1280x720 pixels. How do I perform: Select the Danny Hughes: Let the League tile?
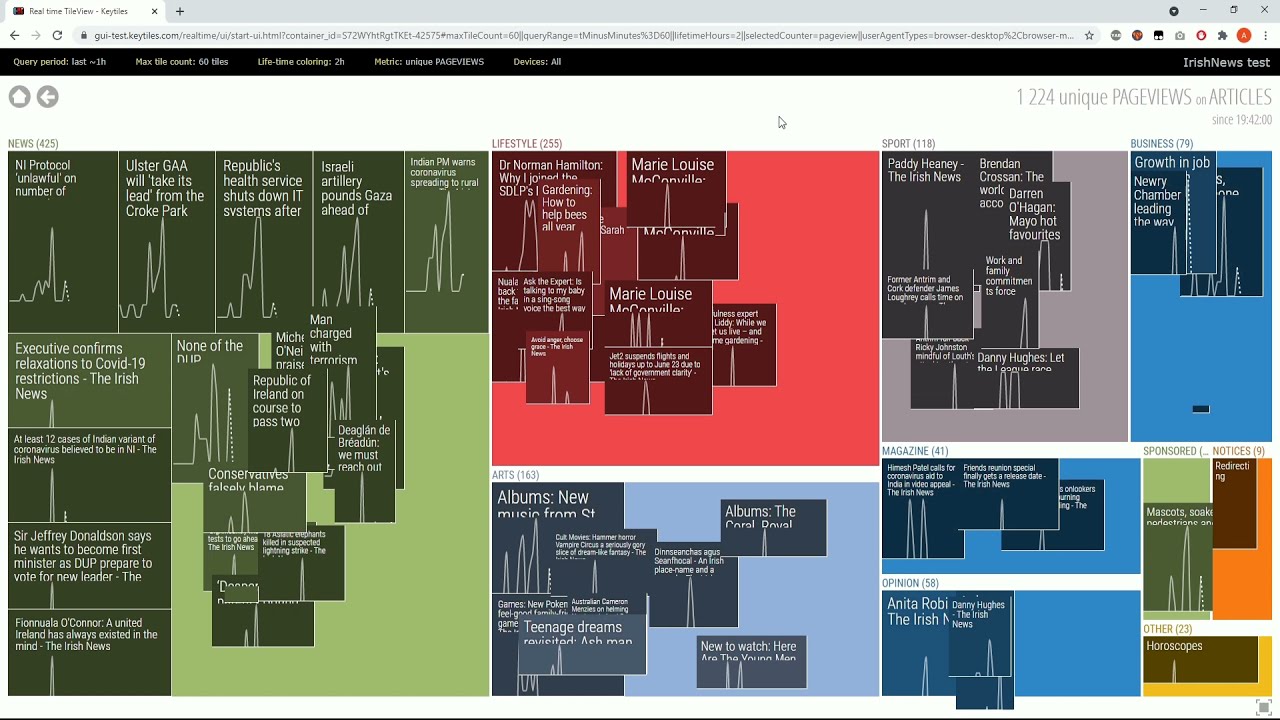1027,378
